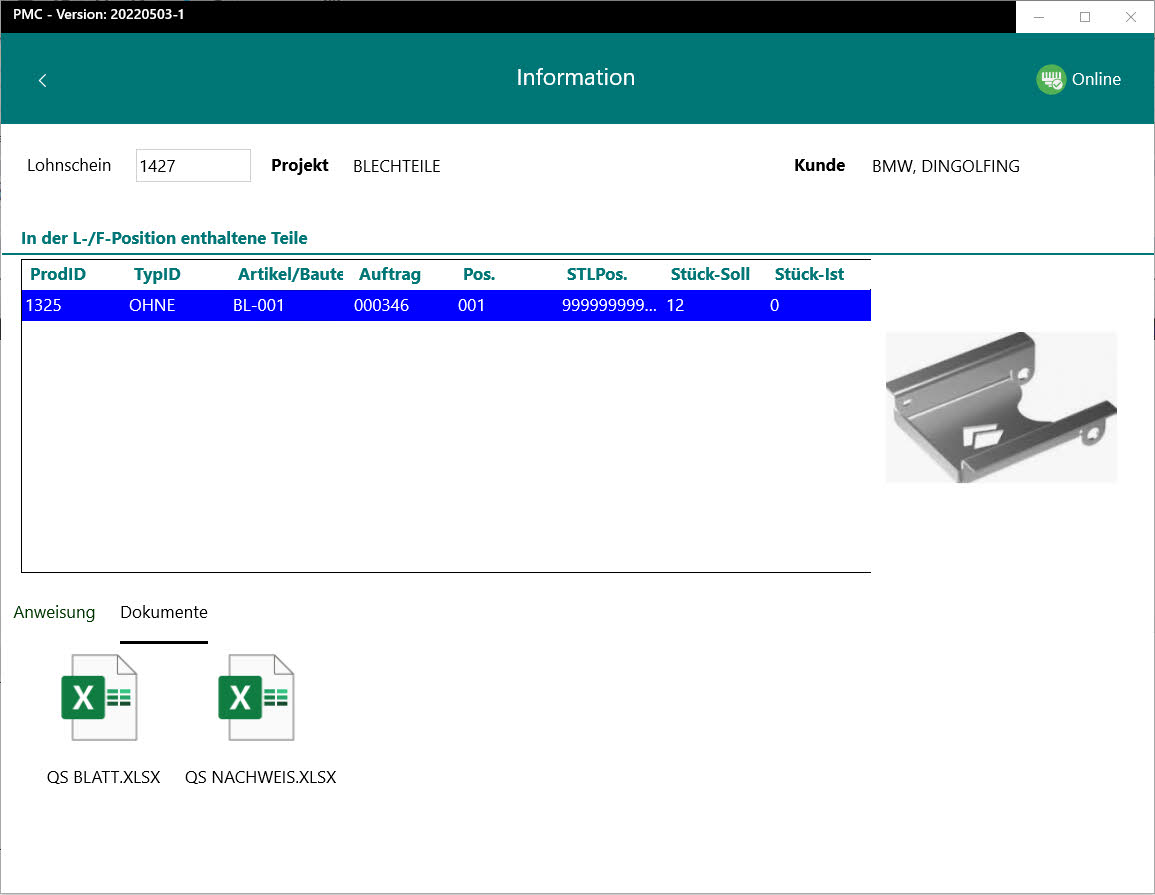The image size is (1155, 895).
Task: Click the 999999999... STLPos. cell
Action: pyautogui.click(x=609, y=305)
